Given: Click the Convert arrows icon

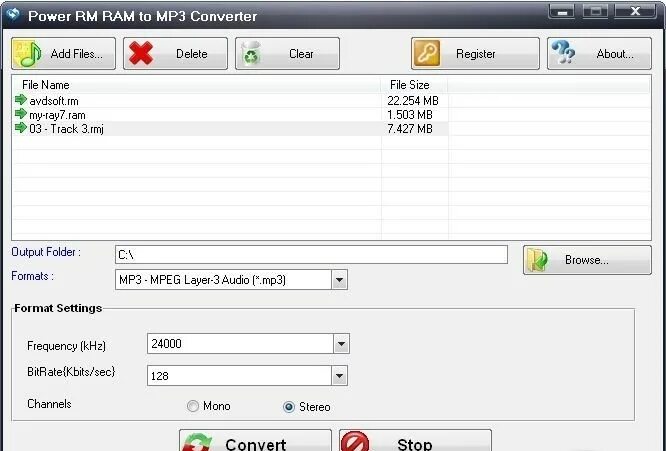Looking at the screenshot, I should [197, 442].
